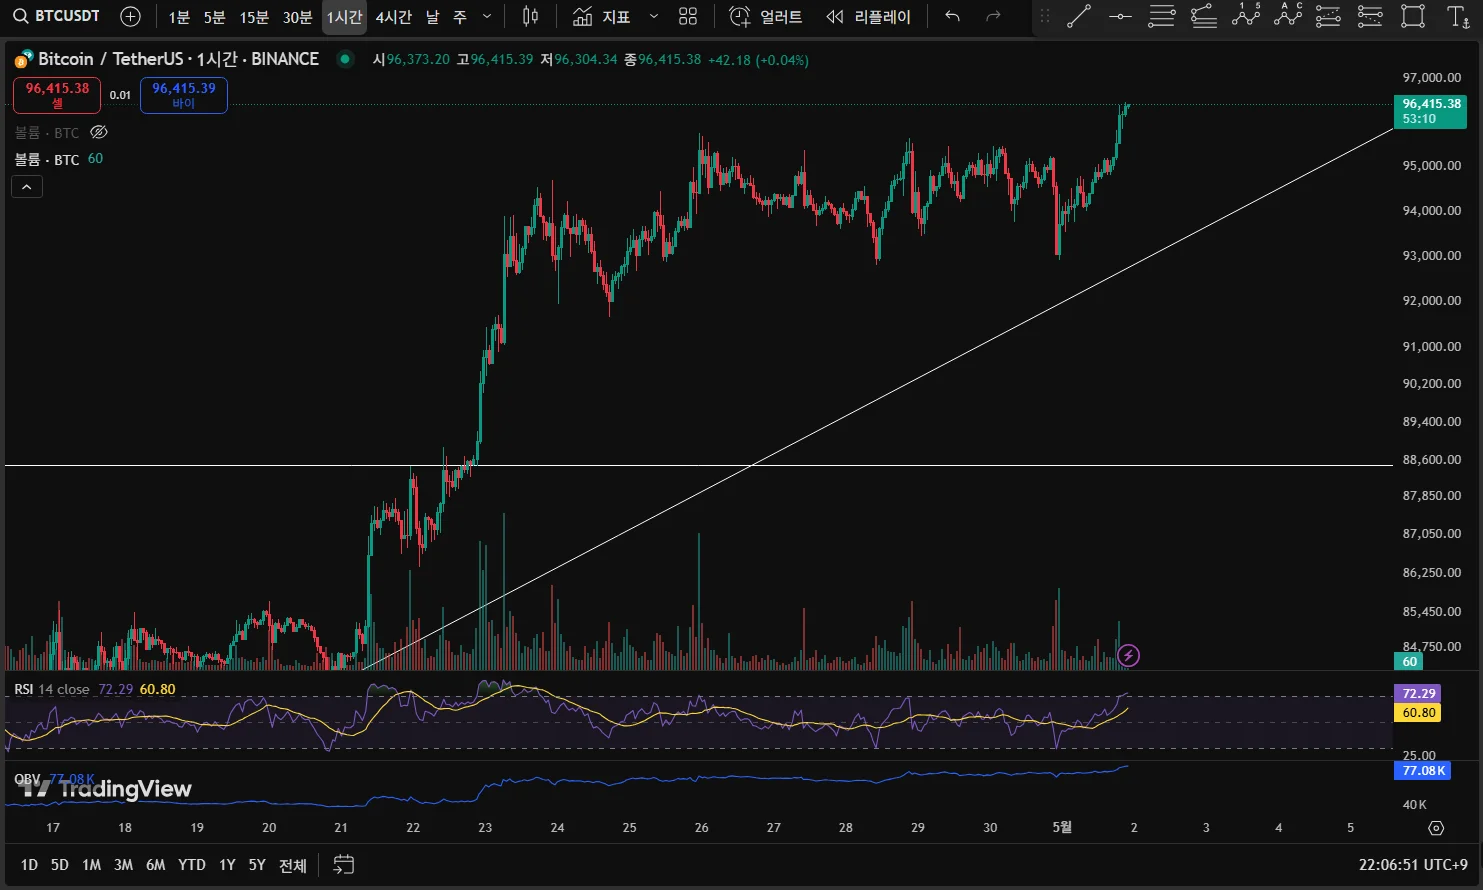Collapse the indicator legend with chevron
1483x890 pixels.
(x=27, y=187)
